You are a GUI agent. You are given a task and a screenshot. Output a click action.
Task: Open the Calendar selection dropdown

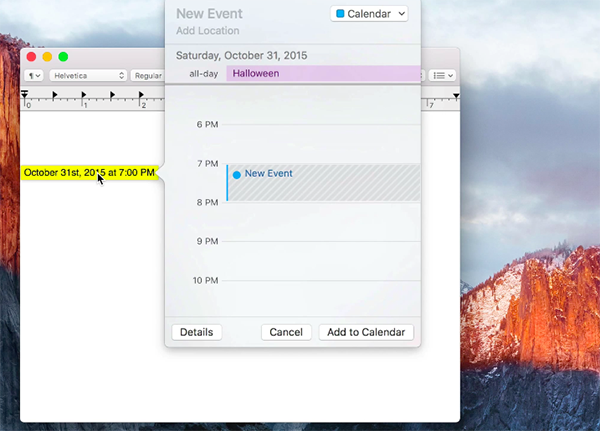(369, 14)
